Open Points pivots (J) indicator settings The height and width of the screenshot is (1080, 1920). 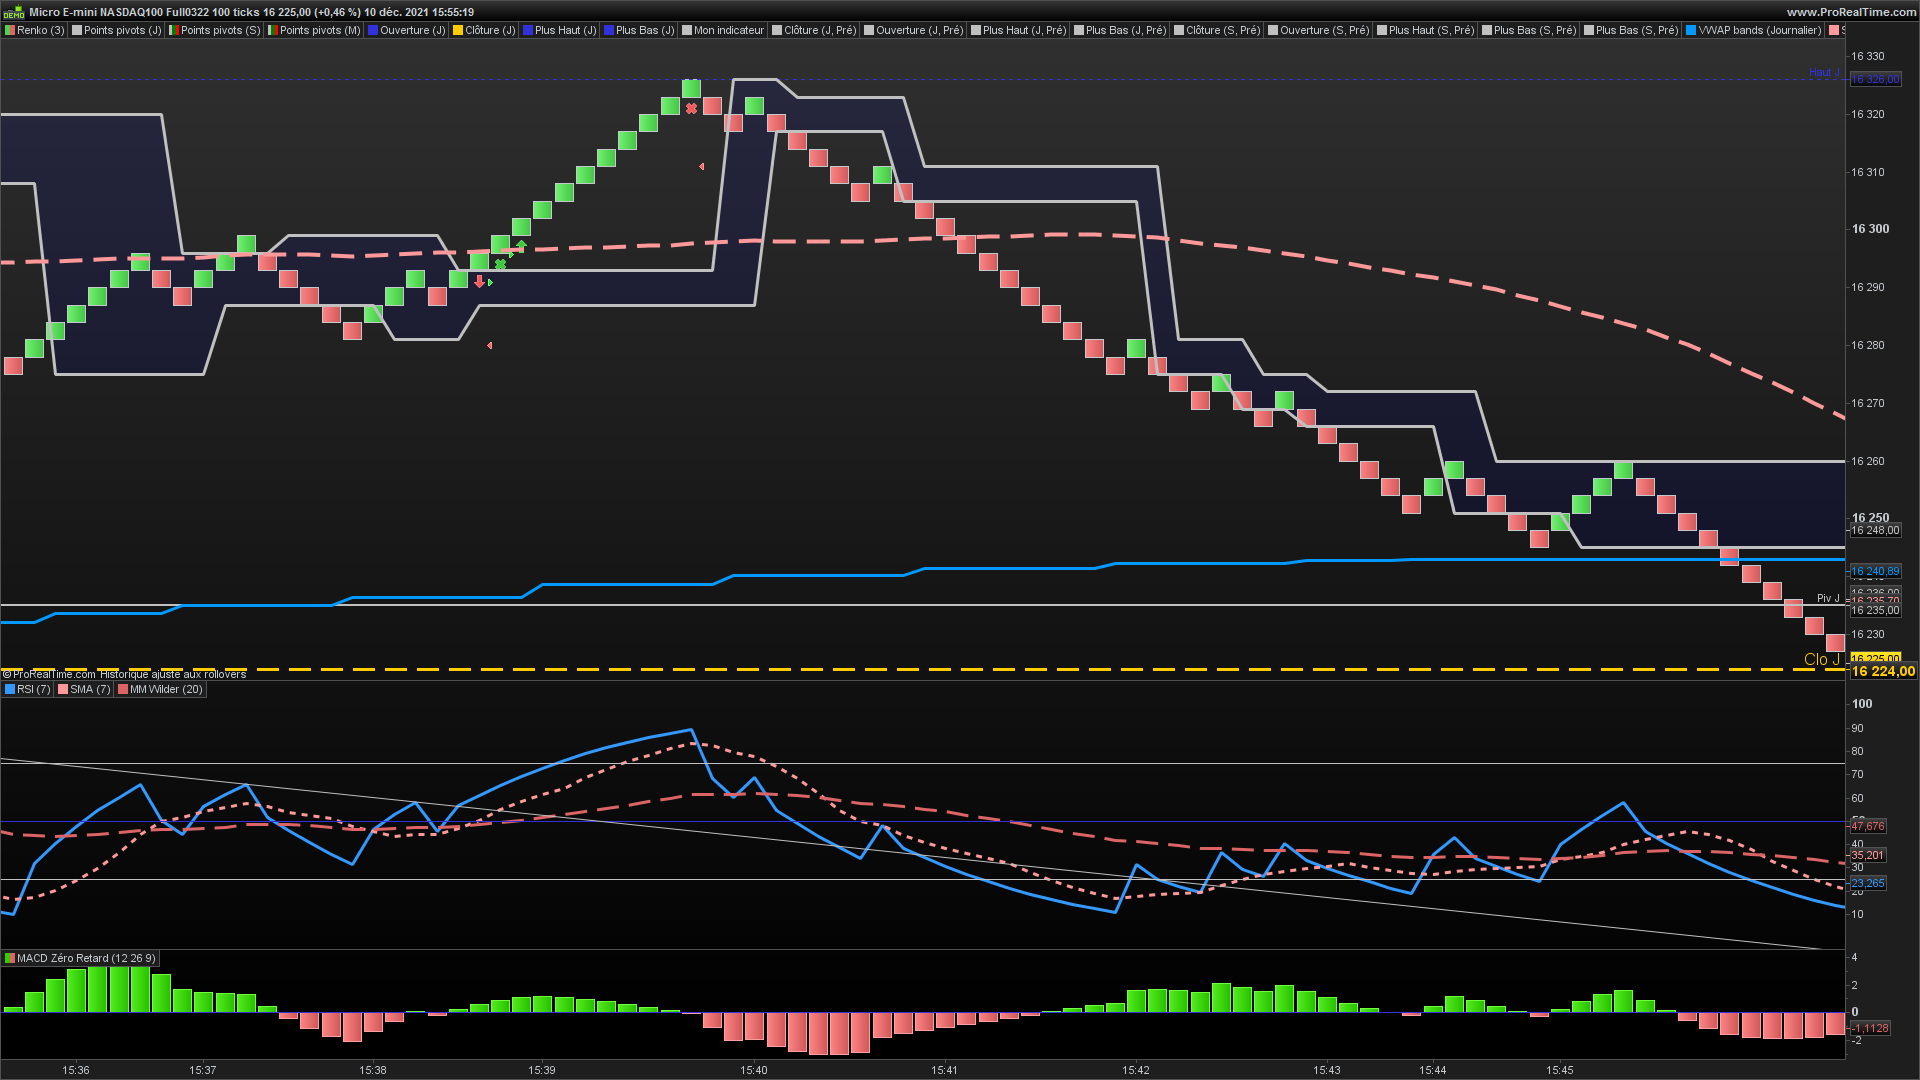click(x=122, y=30)
